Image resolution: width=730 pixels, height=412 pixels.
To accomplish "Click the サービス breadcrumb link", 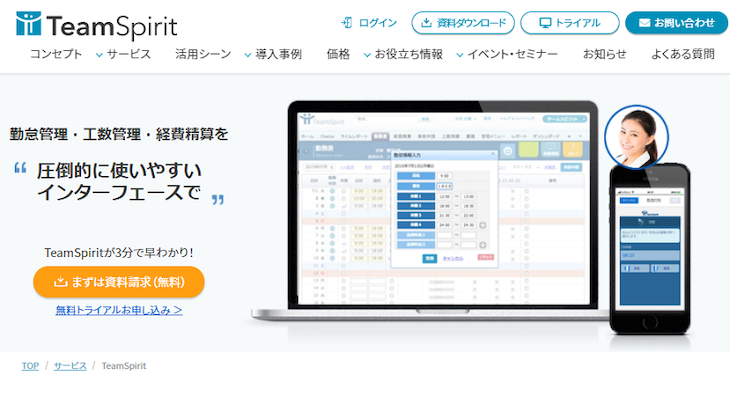I will [x=70, y=366].
